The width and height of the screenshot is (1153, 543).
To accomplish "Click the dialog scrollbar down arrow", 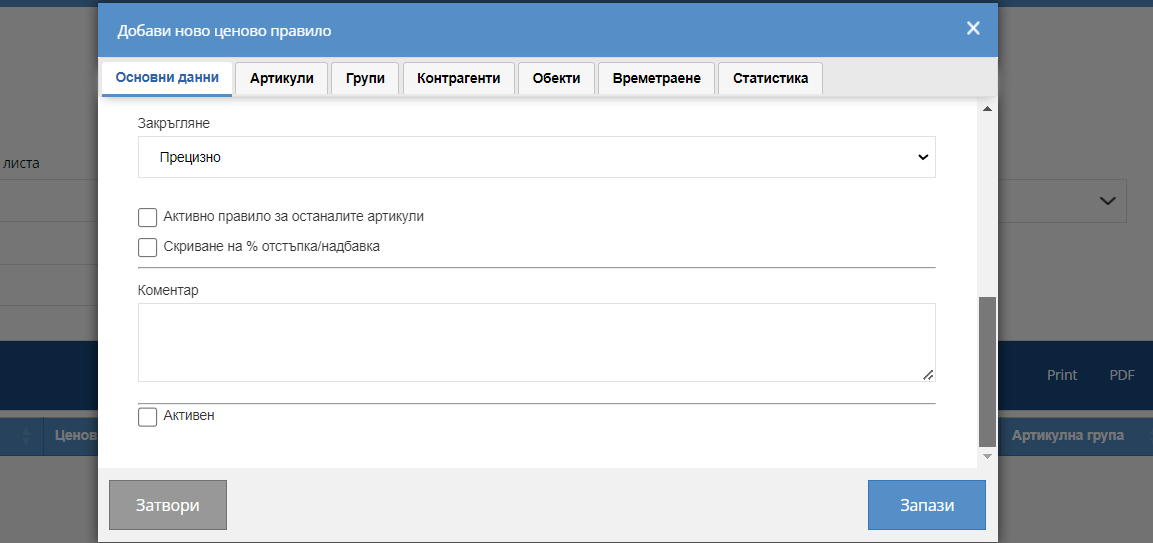I will coord(988,457).
